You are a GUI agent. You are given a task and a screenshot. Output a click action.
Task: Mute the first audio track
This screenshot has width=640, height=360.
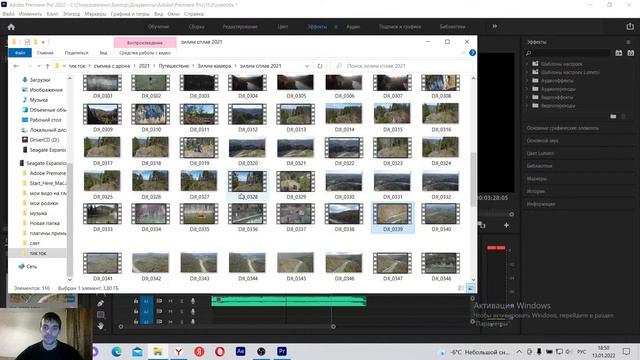171,301
